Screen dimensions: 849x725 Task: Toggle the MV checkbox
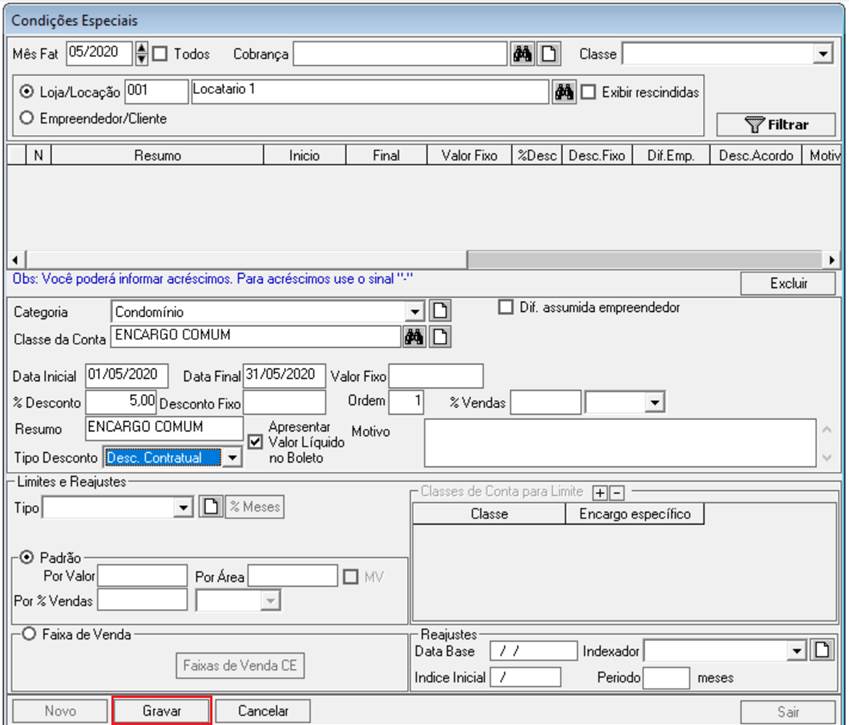[x=351, y=577]
